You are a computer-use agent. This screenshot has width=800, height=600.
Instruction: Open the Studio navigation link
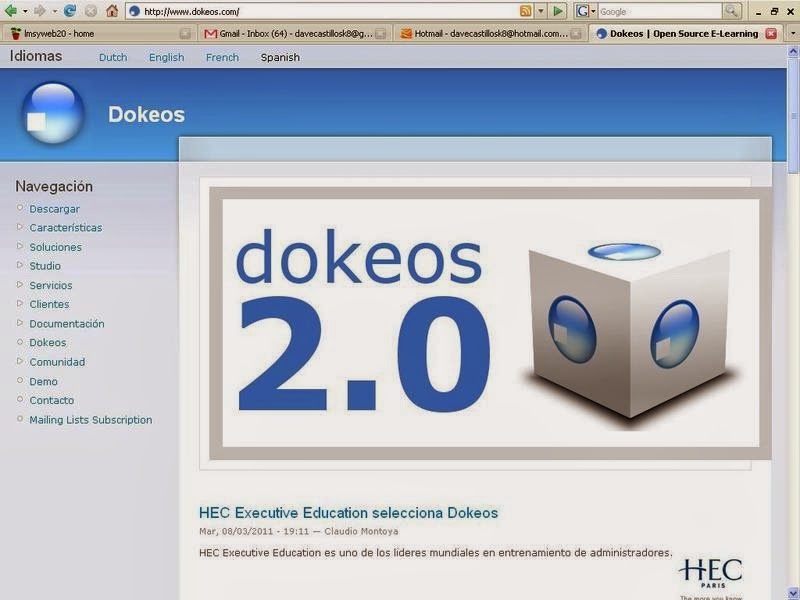[x=45, y=266]
